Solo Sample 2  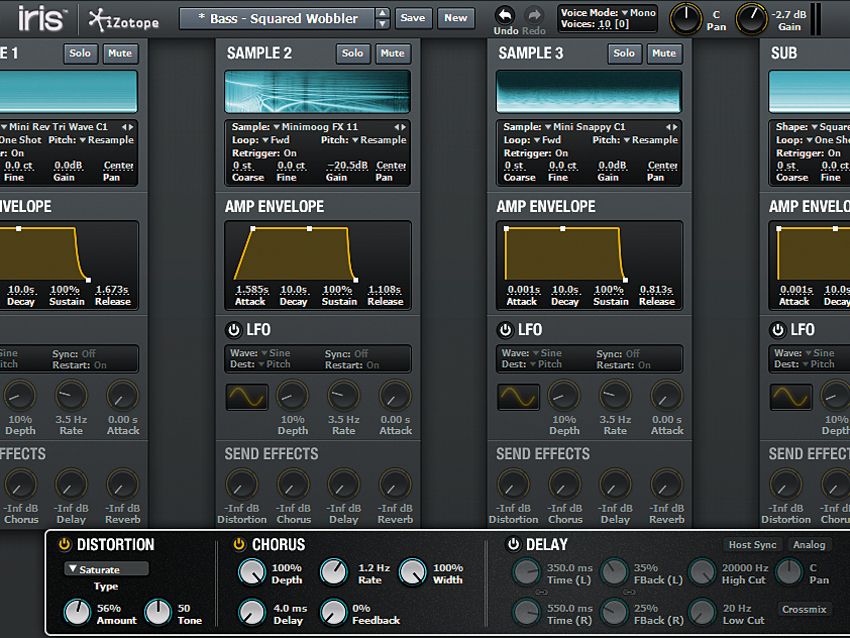pos(352,53)
